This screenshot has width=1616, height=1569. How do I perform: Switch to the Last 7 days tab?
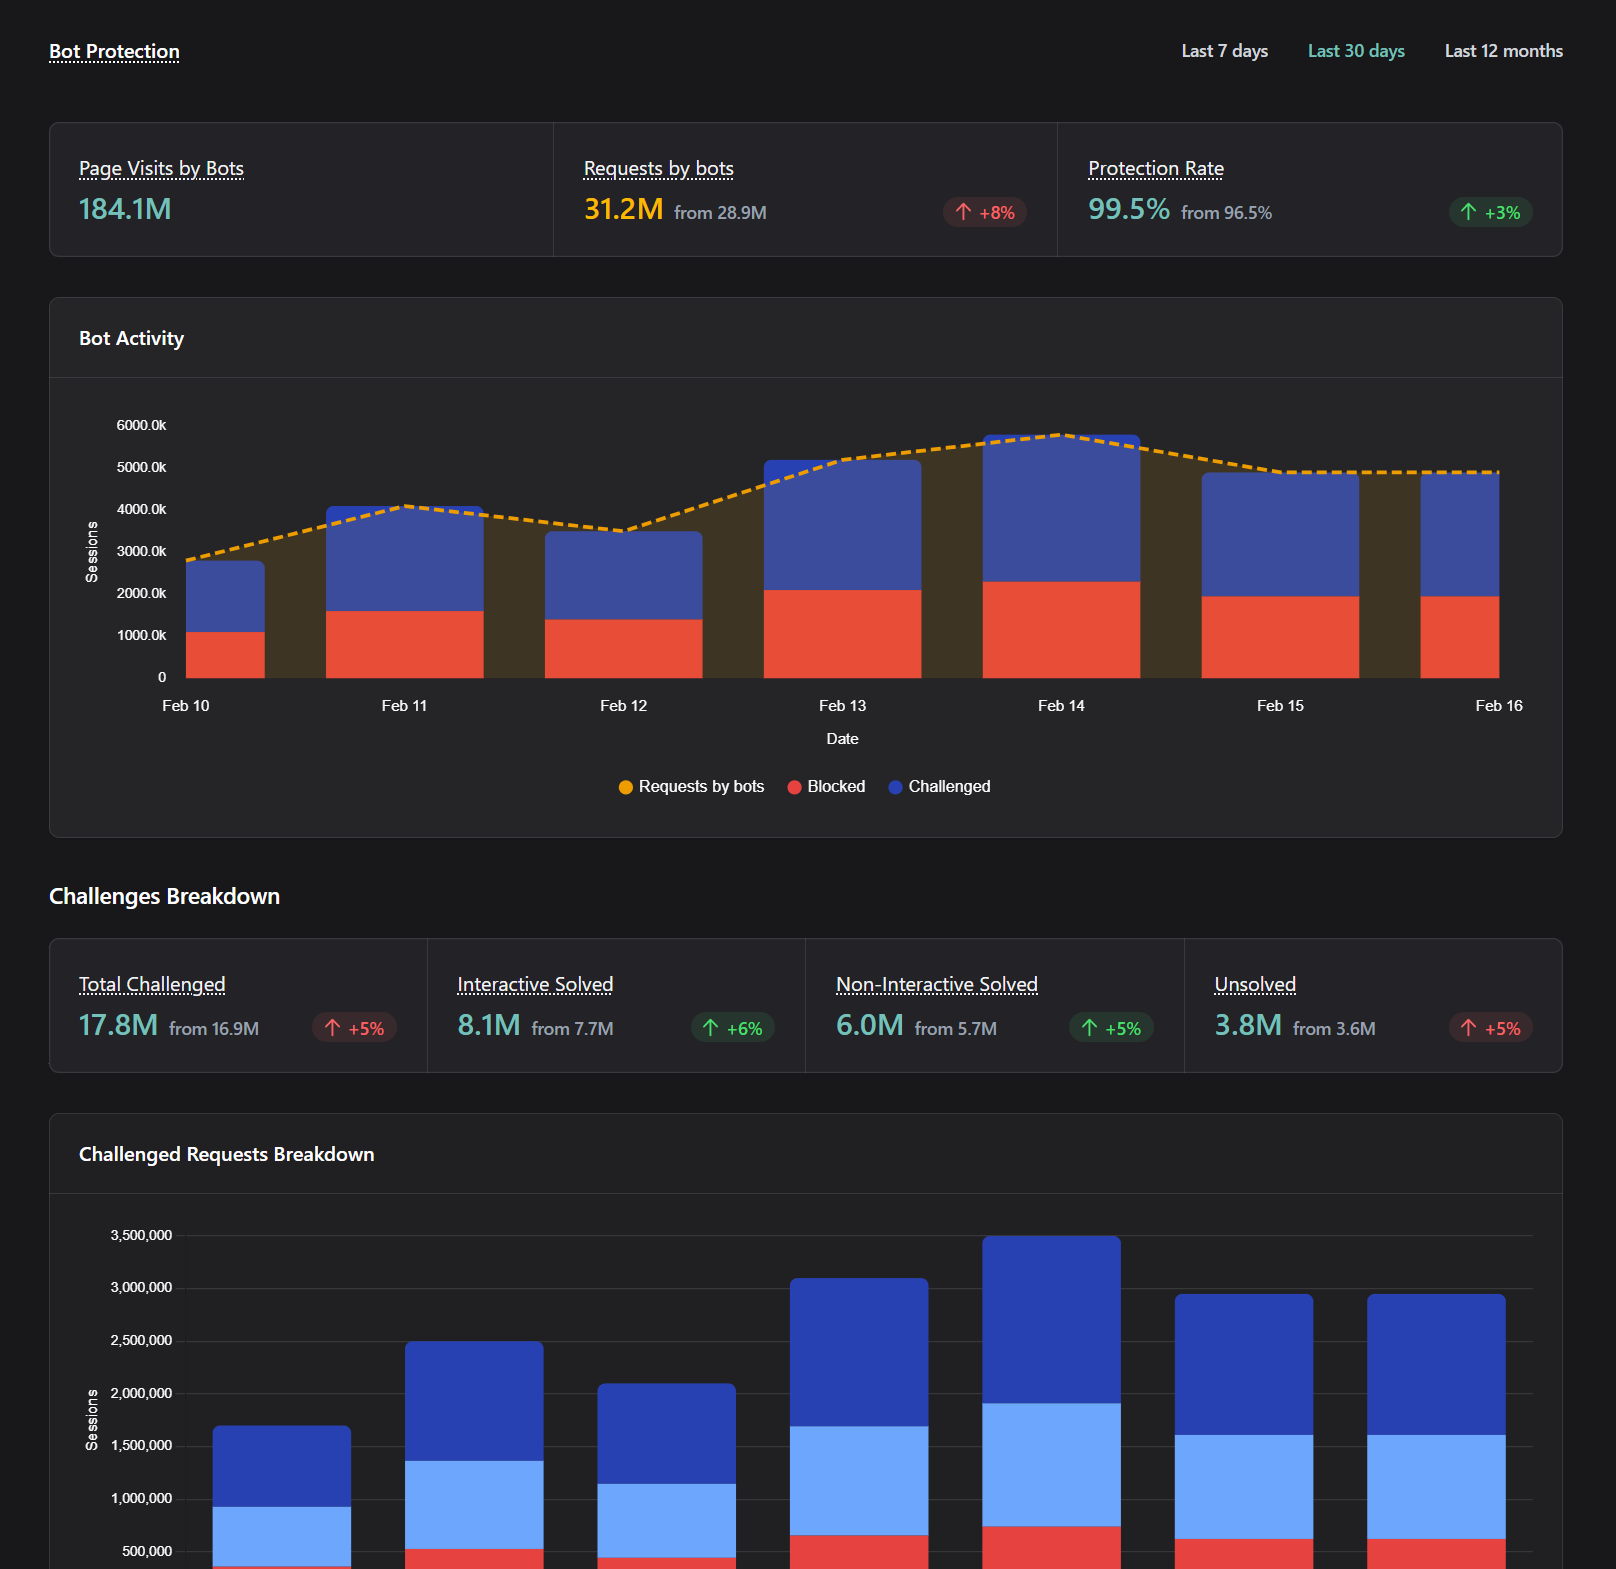pyautogui.click(x=1224, y=50)
